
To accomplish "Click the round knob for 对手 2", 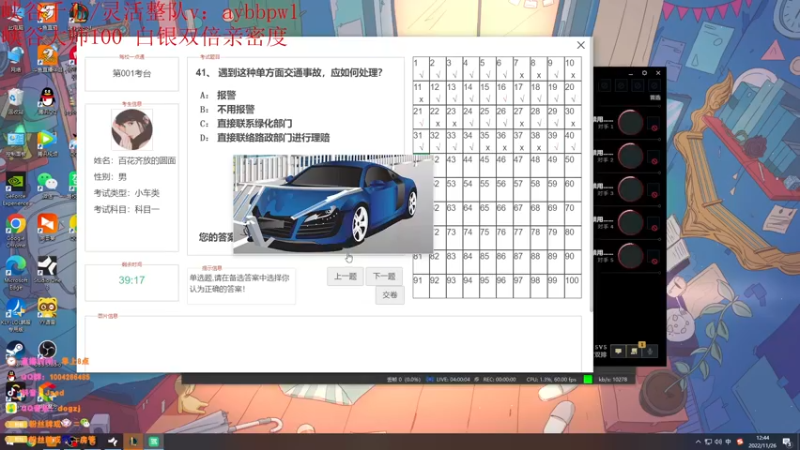I will (x=630, y=155).
